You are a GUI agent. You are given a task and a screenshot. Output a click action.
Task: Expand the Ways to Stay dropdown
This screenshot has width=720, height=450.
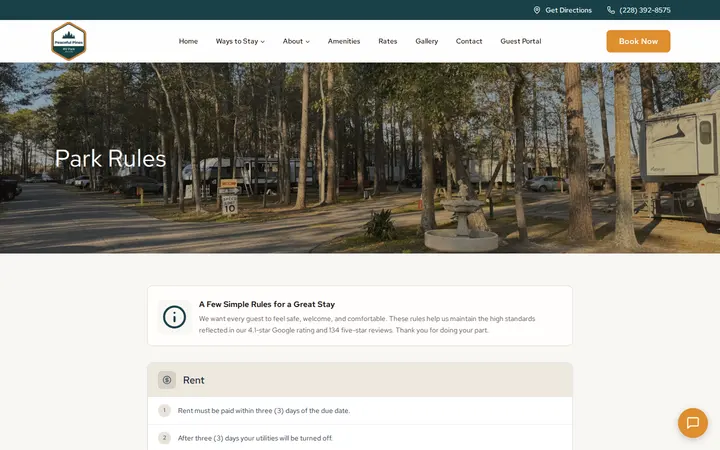coord(240,41)
